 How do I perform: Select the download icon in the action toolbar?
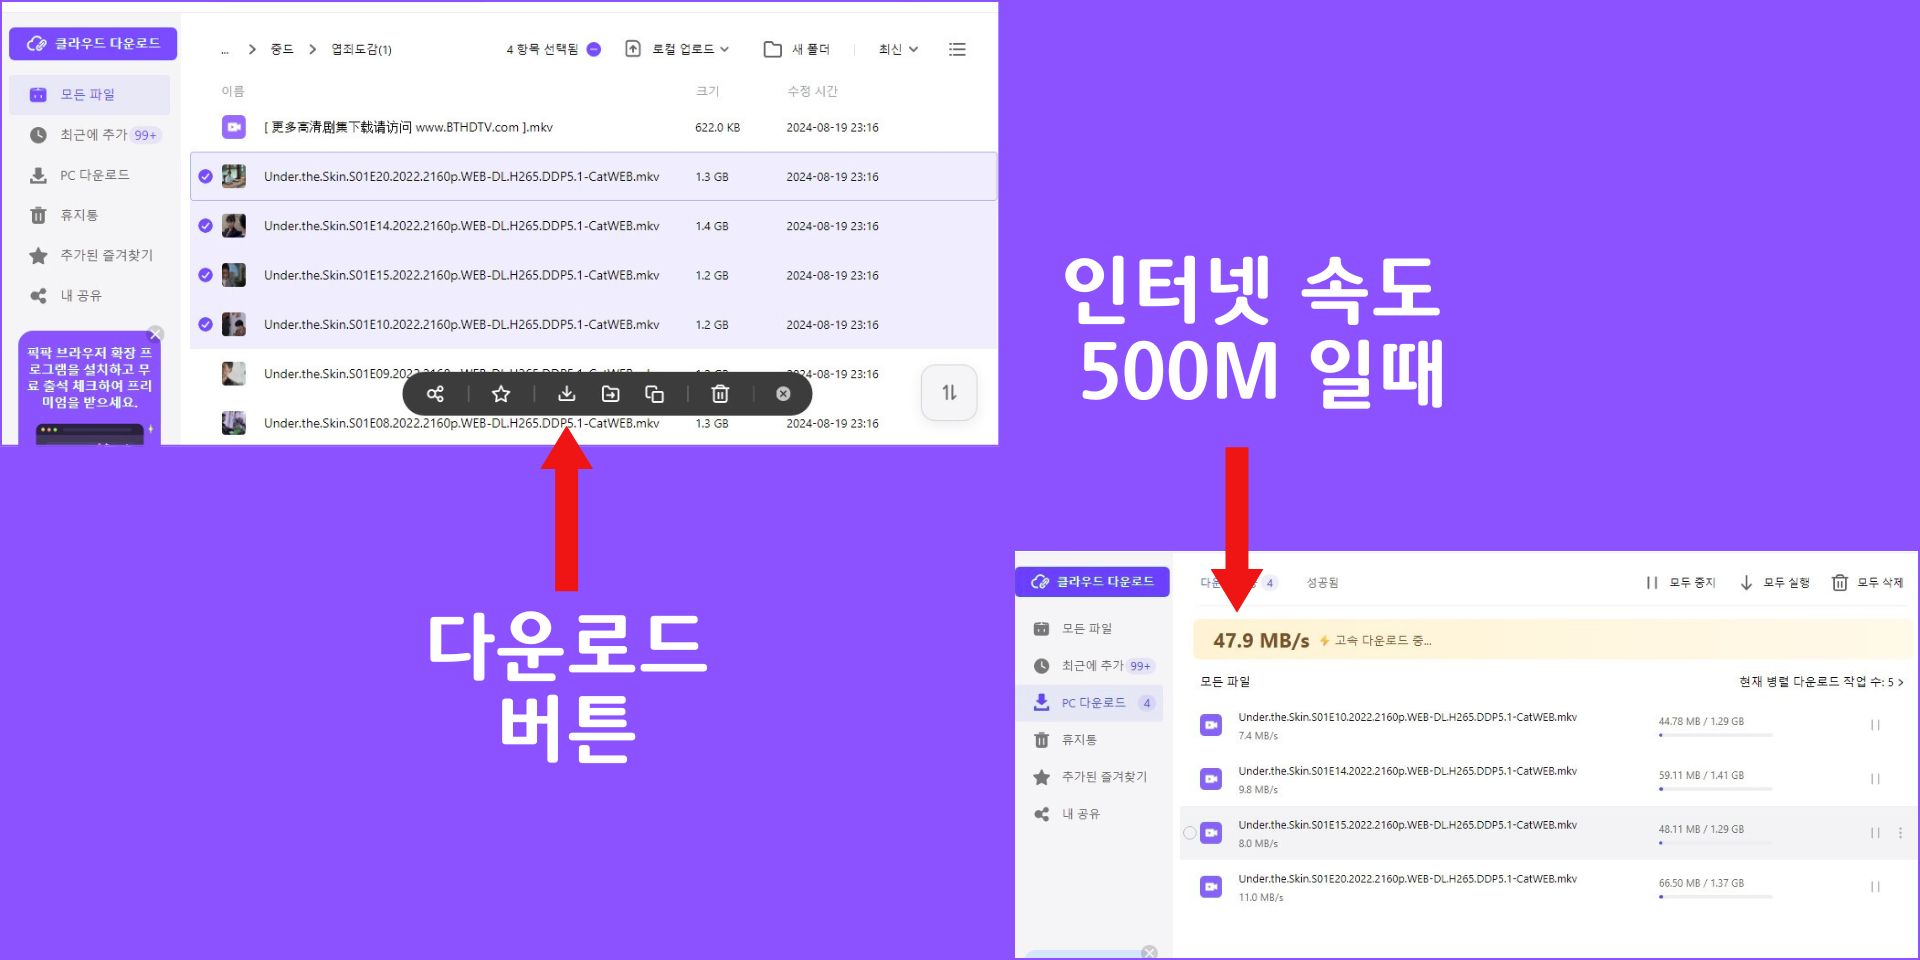tap(567, 393)
